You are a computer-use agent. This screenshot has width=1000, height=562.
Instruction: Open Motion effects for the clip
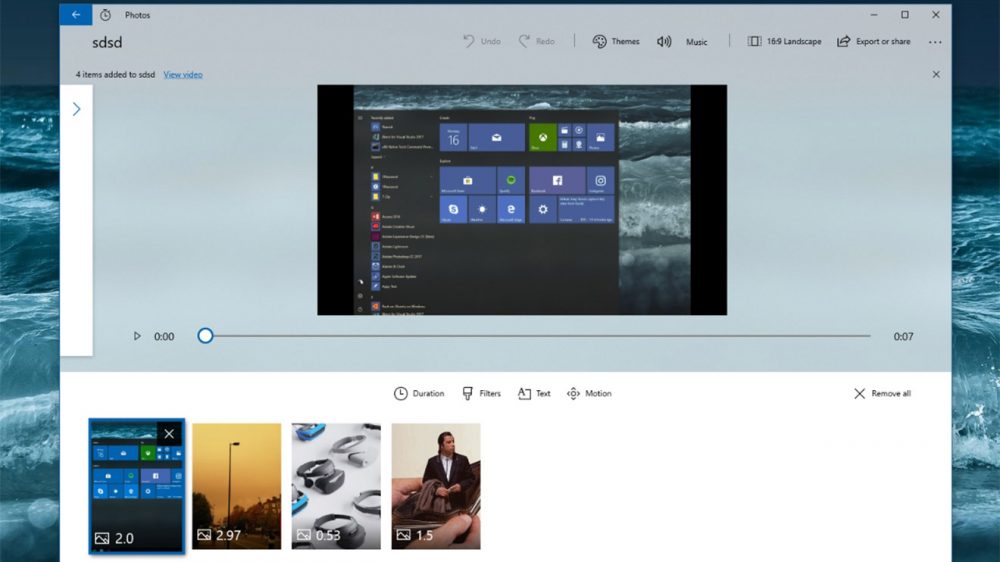coord(589,393)
